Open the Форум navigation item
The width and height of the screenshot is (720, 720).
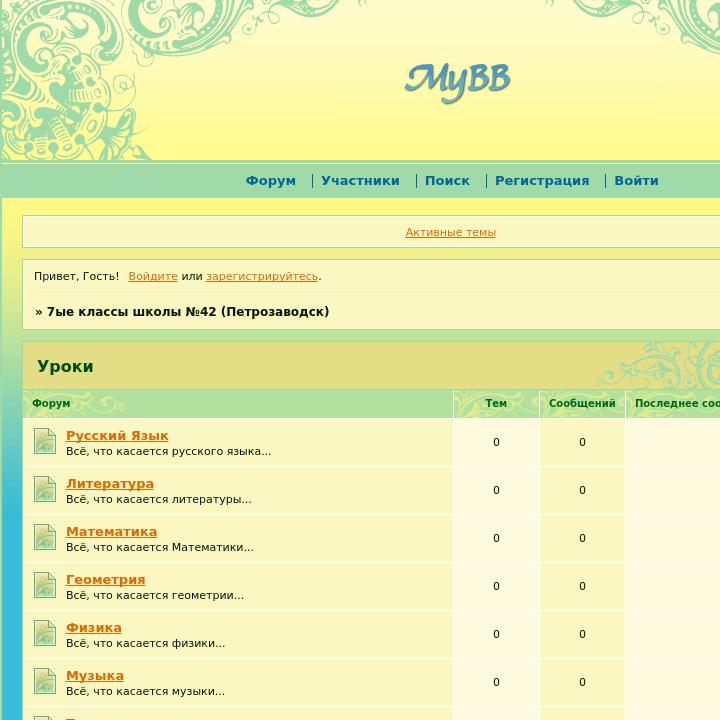coord(271,180)
